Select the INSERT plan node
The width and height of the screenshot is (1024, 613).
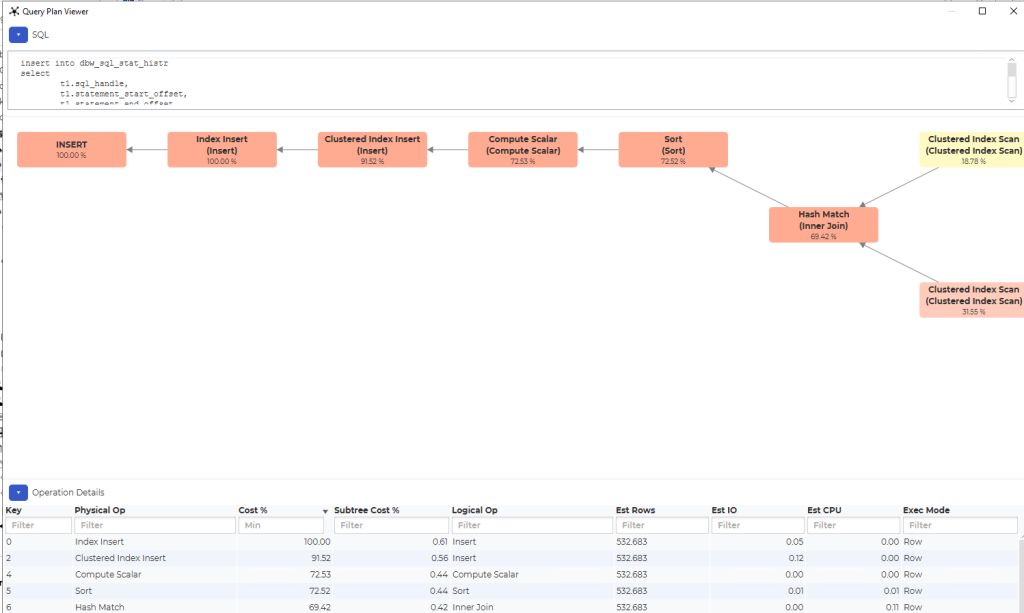[x=72, y=149]
